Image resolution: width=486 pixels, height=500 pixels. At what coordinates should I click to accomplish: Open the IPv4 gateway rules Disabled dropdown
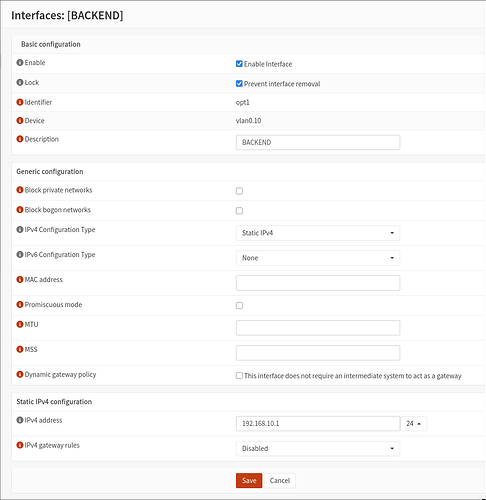318,449
